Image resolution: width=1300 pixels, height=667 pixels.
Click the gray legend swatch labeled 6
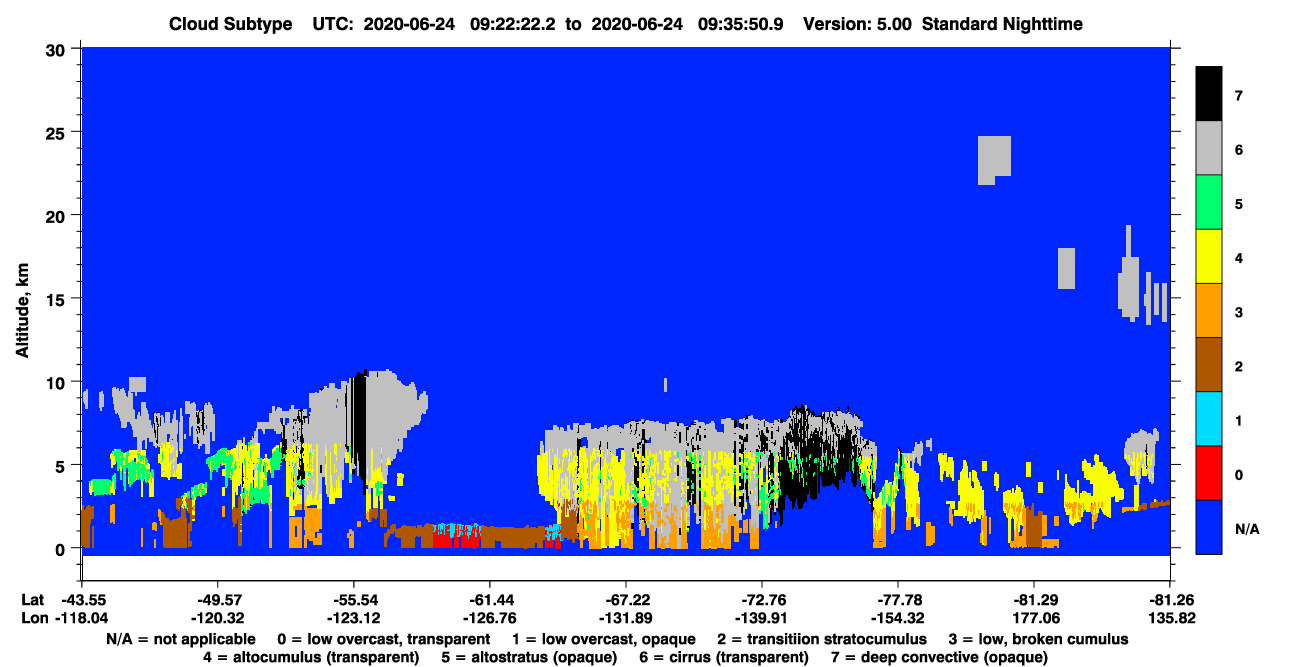tap(1209, 148)
